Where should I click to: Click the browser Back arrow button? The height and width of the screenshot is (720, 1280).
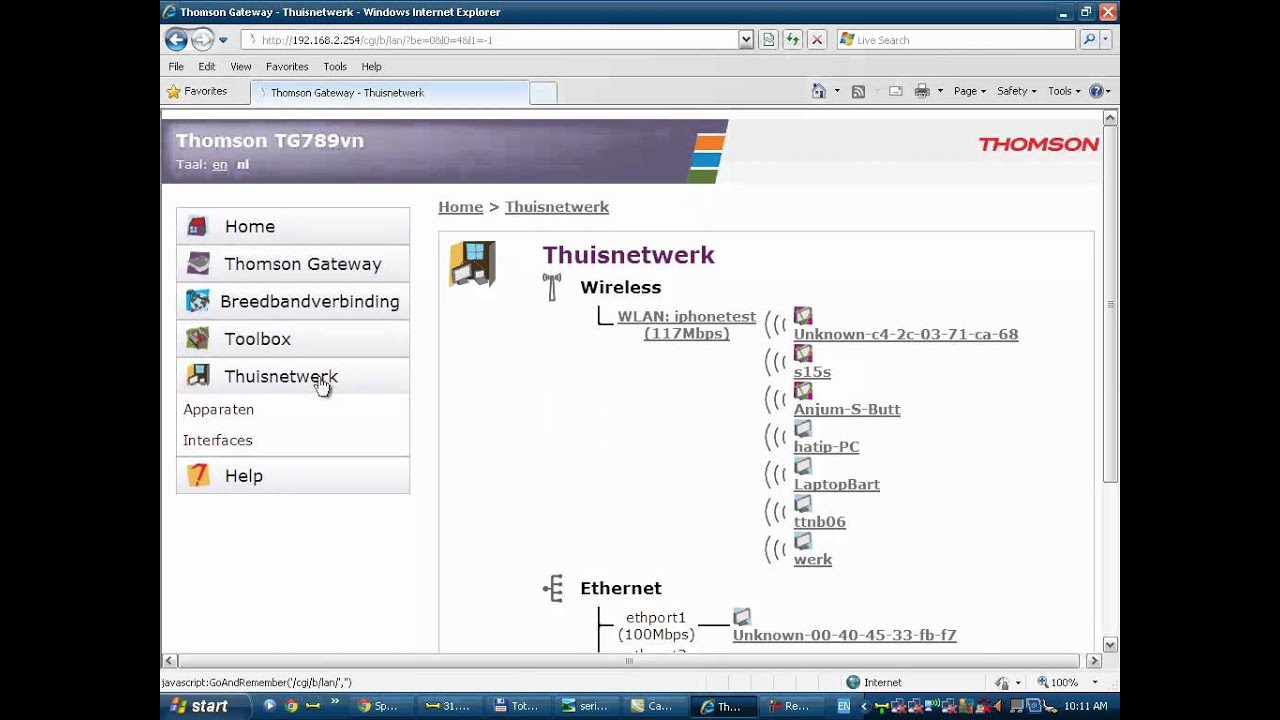click(x=177, y=40)
